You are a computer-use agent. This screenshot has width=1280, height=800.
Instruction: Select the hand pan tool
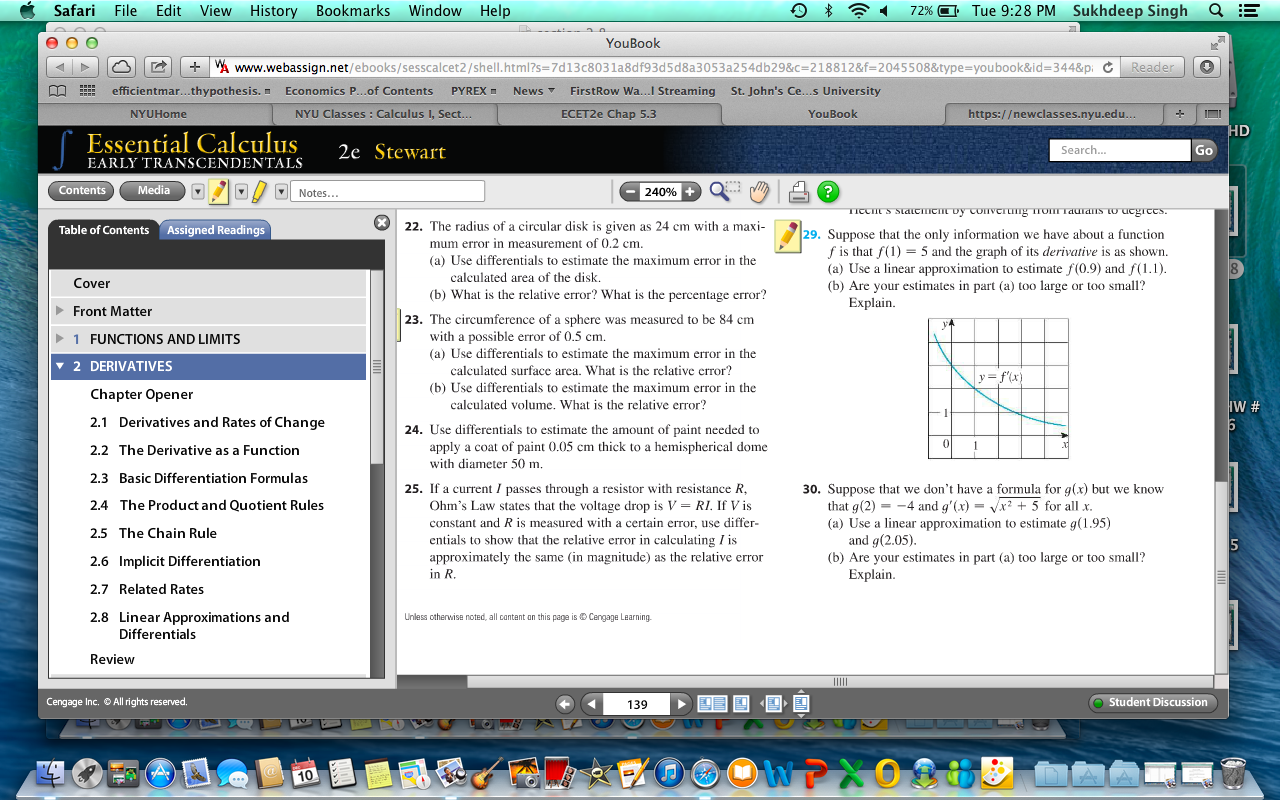click(760, 191)
